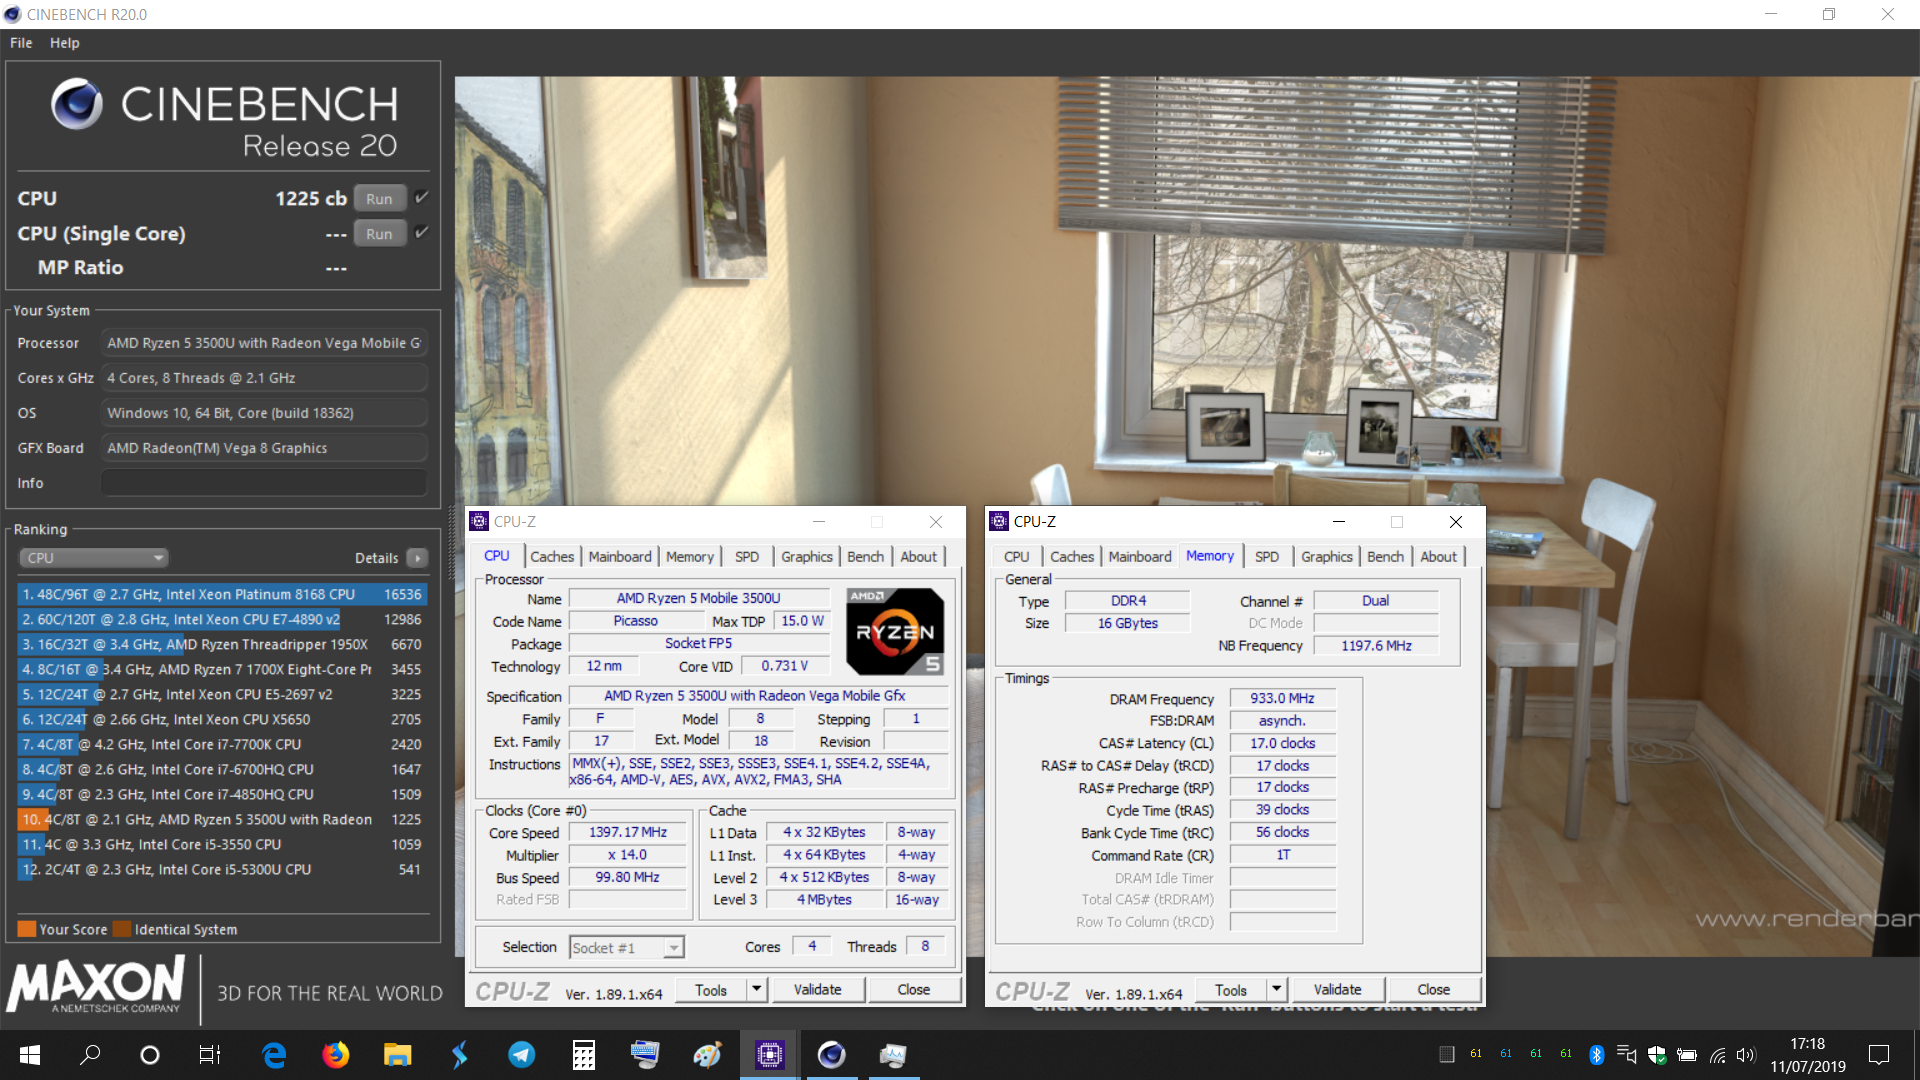Select ranking entry Intel Xeon Platinum 8168
Screen dimensions: 1920x1080
point(222,594)
